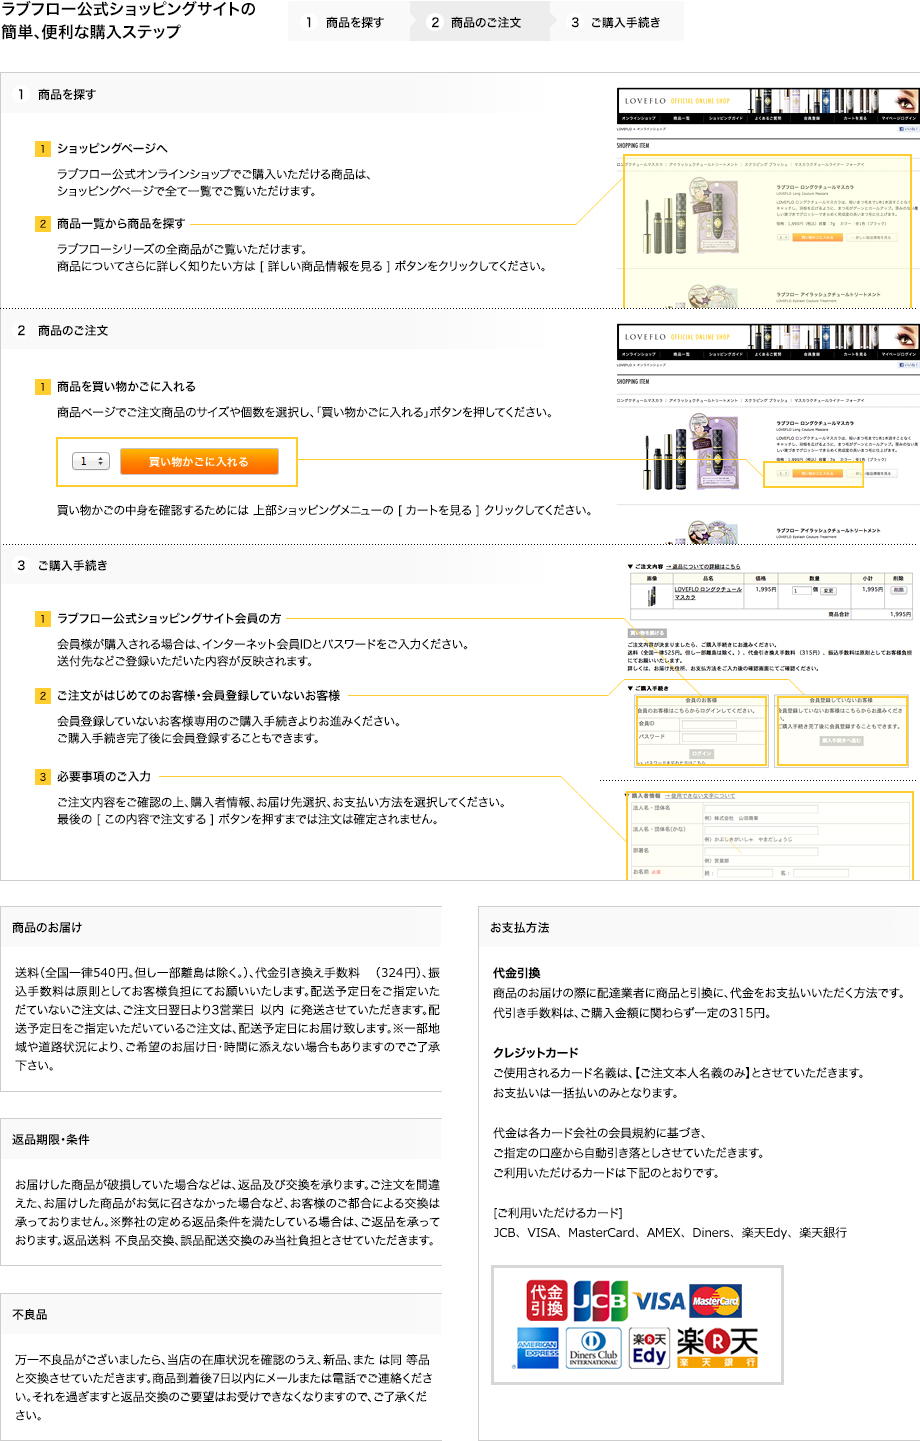Click the 買い物かごに入れる orange button
This screenshot has height=1441, width=920.
[x=199, y=461]
